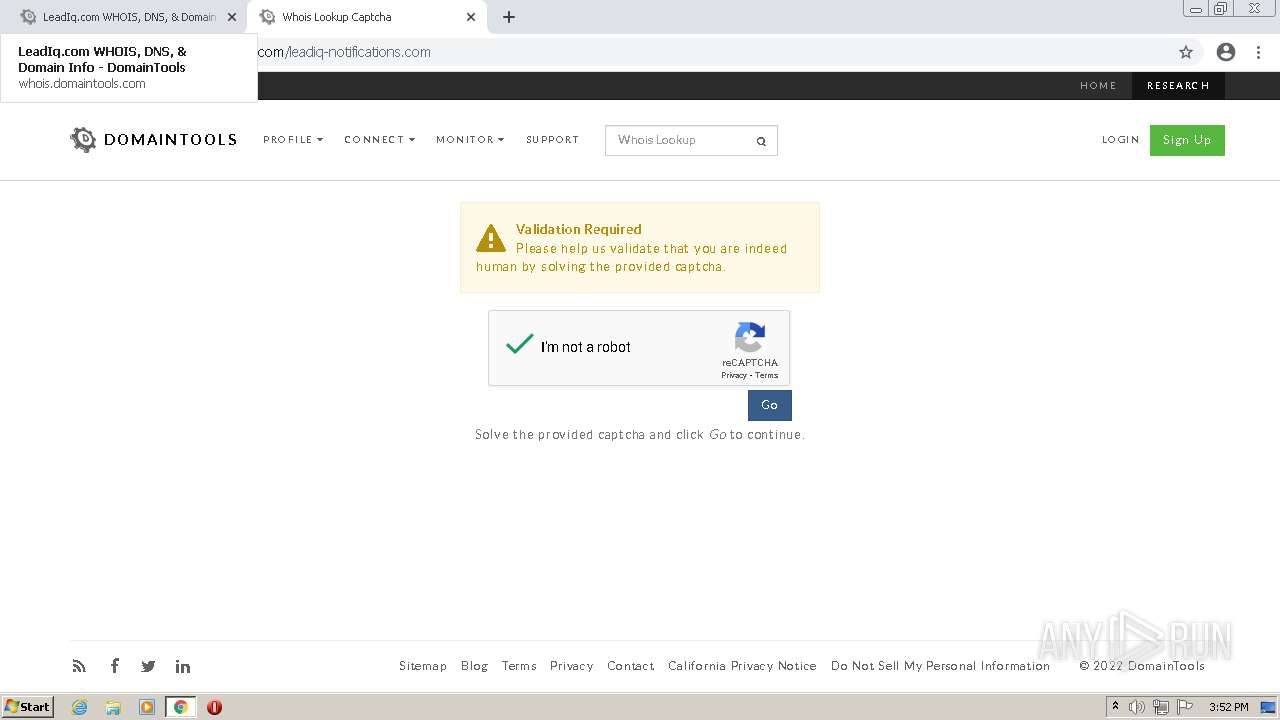Expand the PROFILE dropdown menu
1280x720 pixels.
[x=293, y=140]
